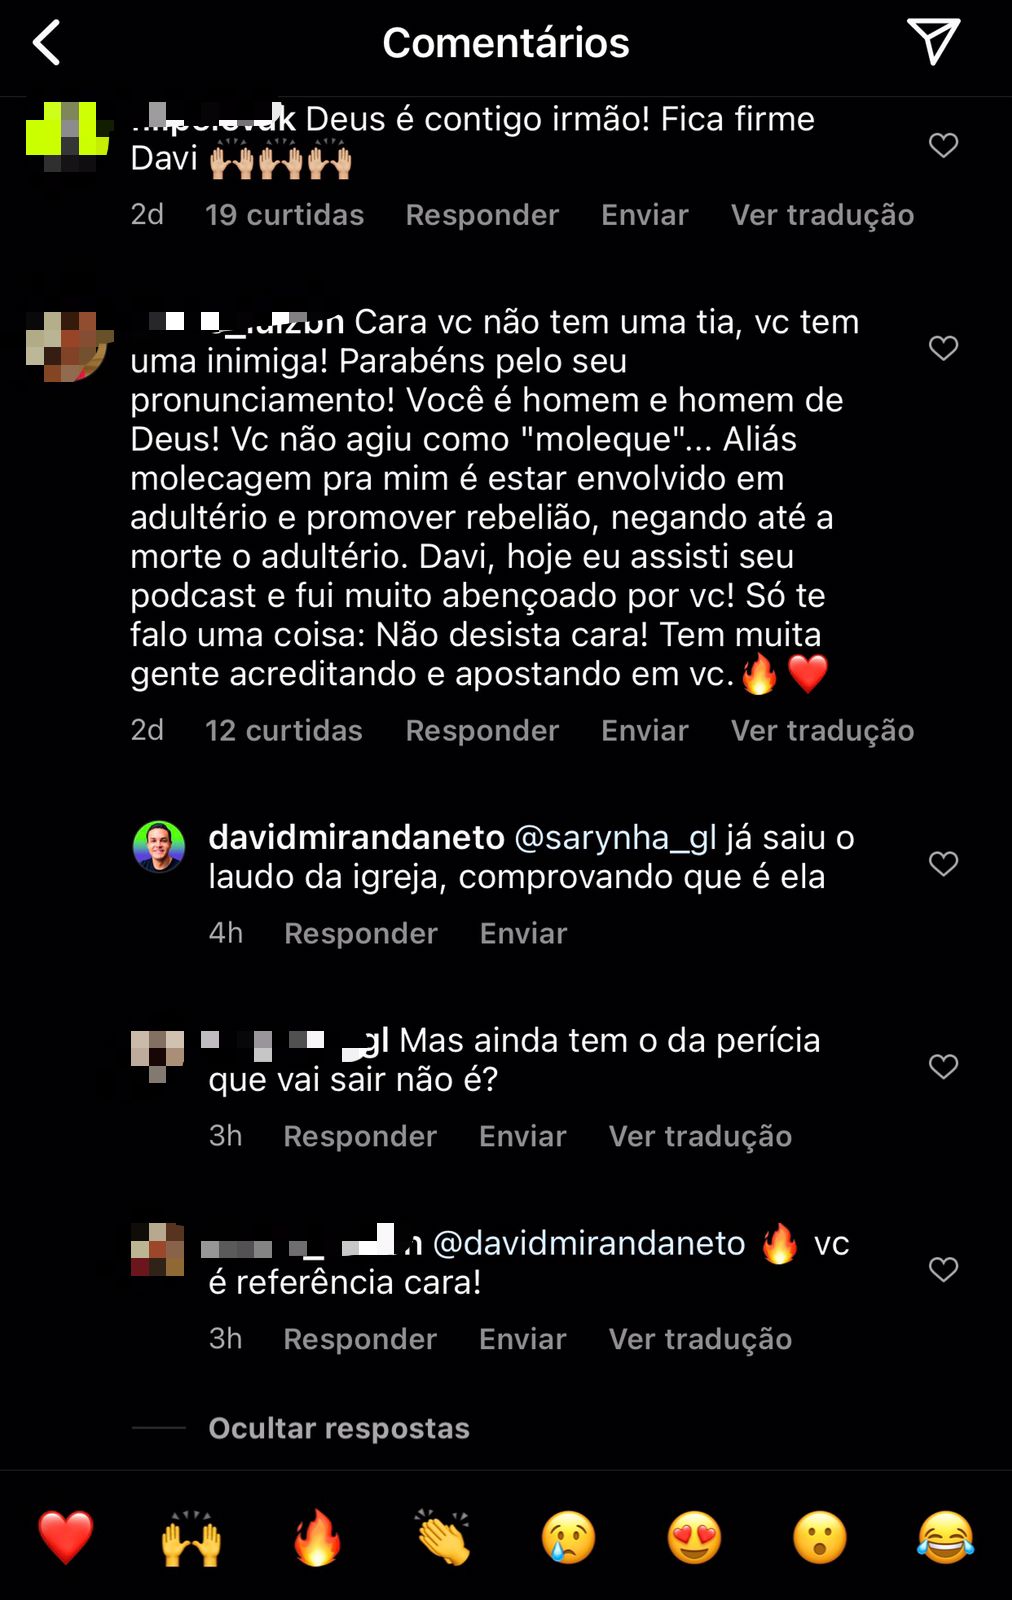Go back using the top-left arrow
The width and height of the screenshot is (1012, 1600).
47,43
